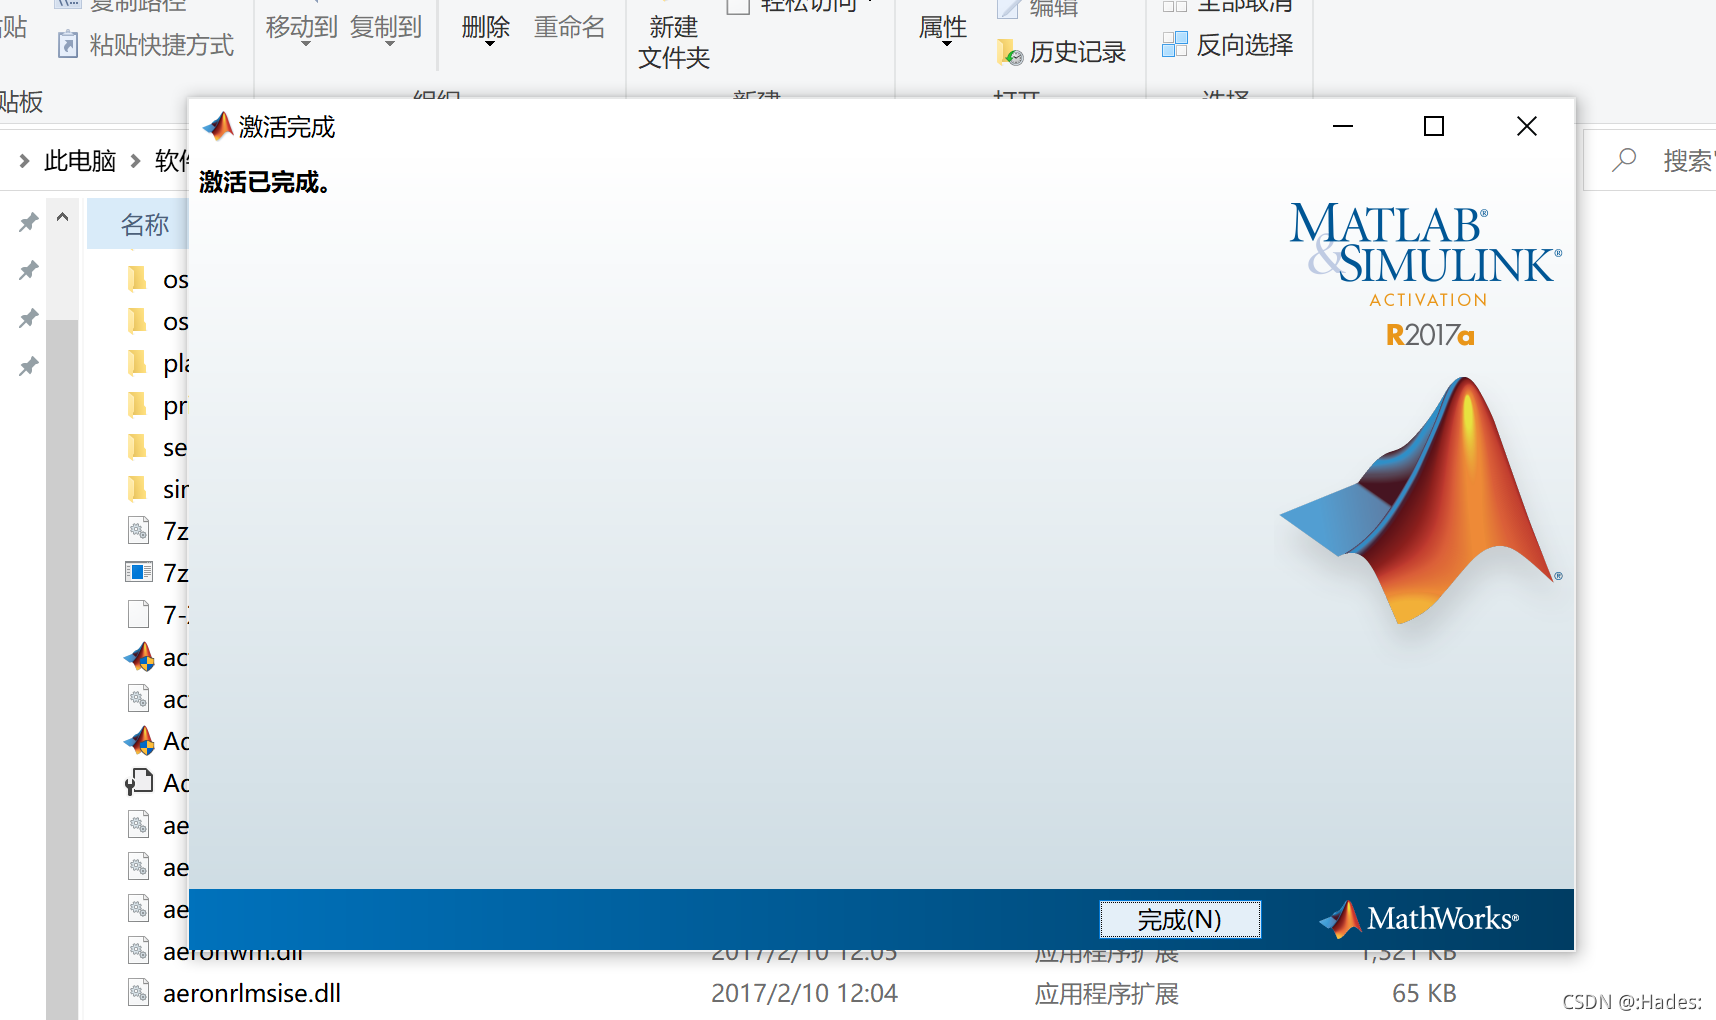Unpin the first quick access item in the sidebar

[x=27, y=221]
